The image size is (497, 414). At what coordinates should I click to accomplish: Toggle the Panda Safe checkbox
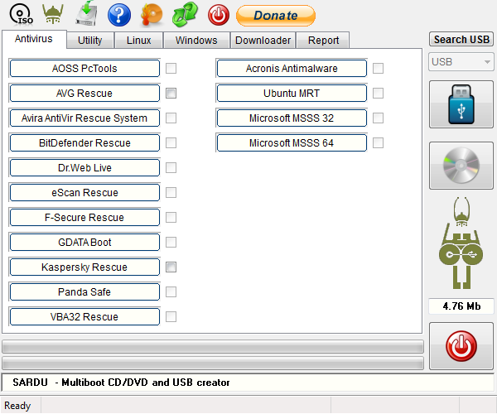tap(171, 292)
